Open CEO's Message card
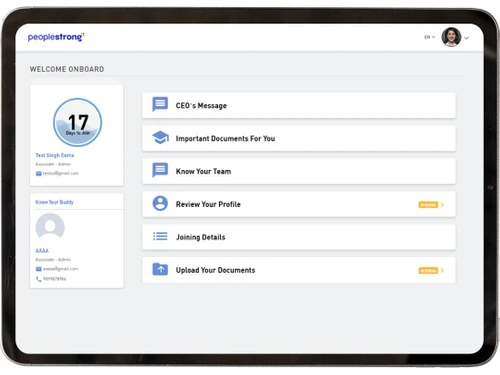500x375 pixels. (299, 105)
